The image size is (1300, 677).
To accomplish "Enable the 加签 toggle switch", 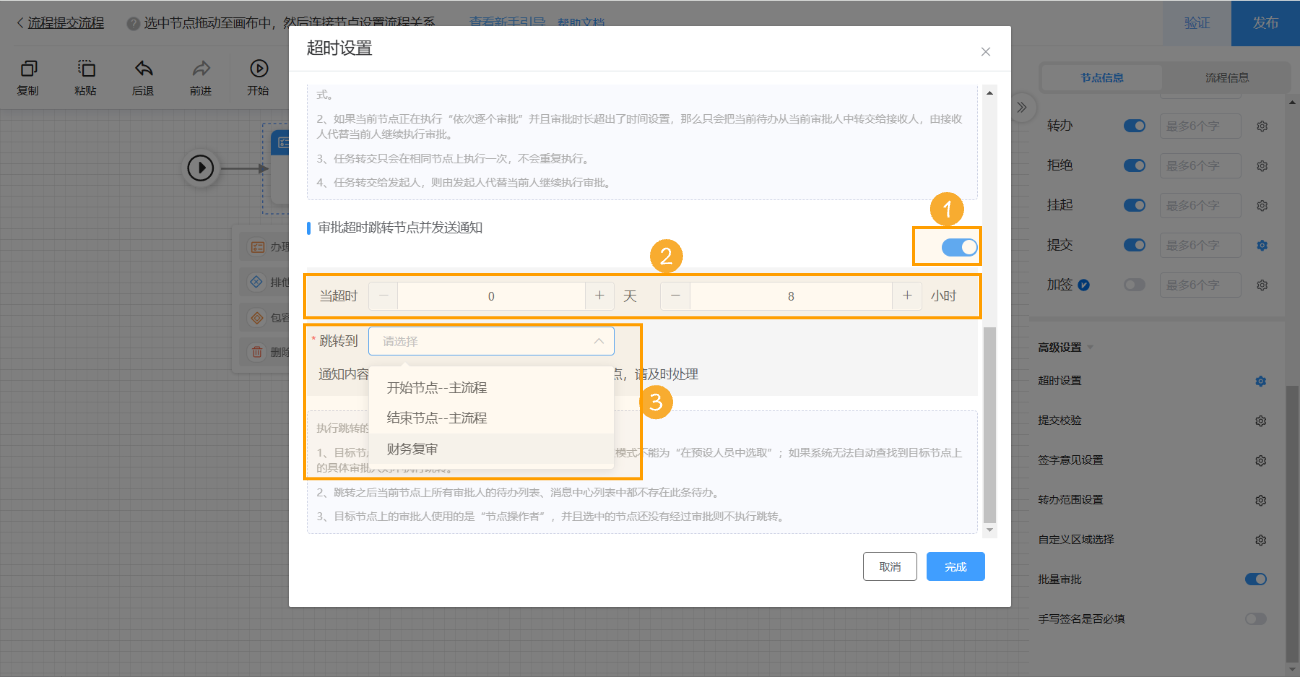I will point(1134,284).
